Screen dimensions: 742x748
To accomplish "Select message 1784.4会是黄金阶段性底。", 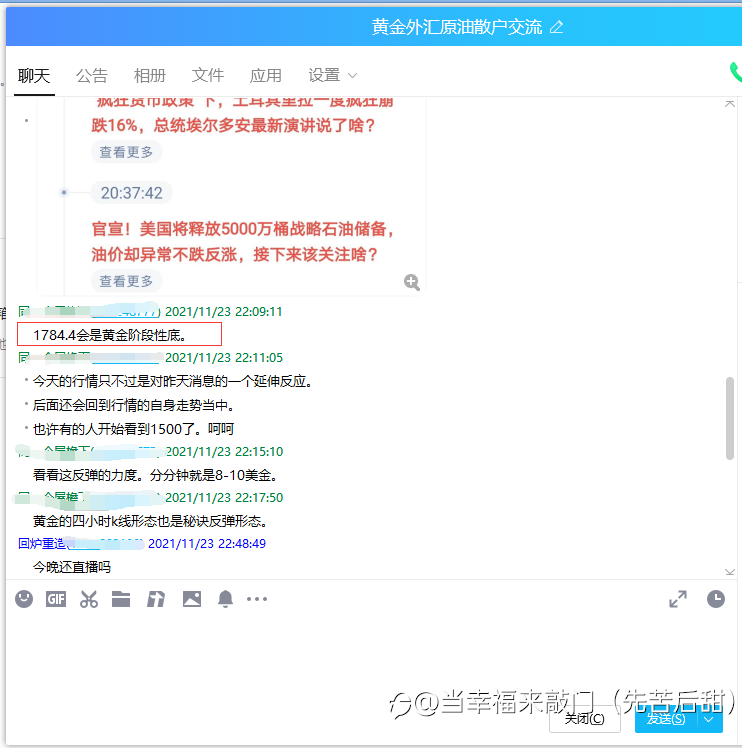I will click(x=110, y=335).
